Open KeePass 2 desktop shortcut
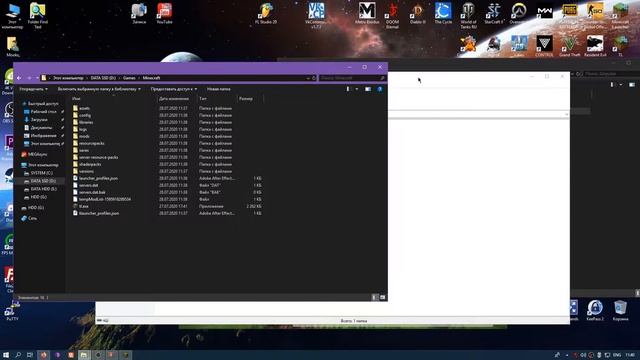The image size is (640, 360). pos(595,311)
